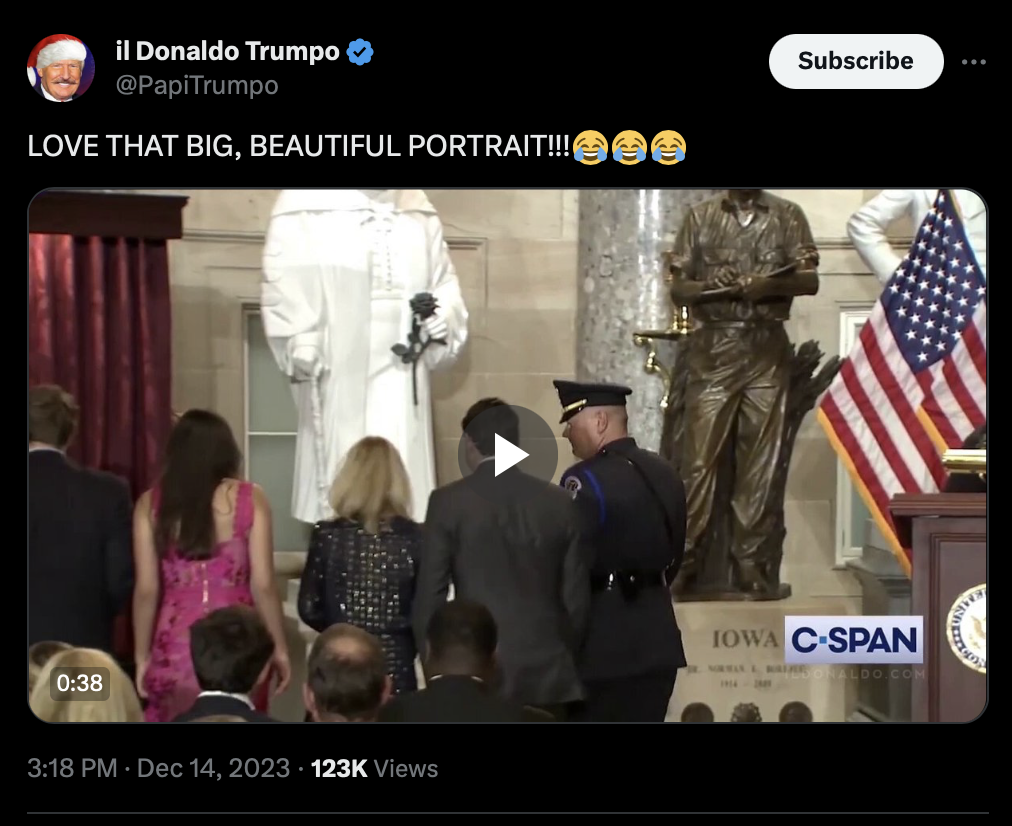Screen dimensions: 1012x826
Task: Click the last laughing-crying emoji
Action: [668, 147]
